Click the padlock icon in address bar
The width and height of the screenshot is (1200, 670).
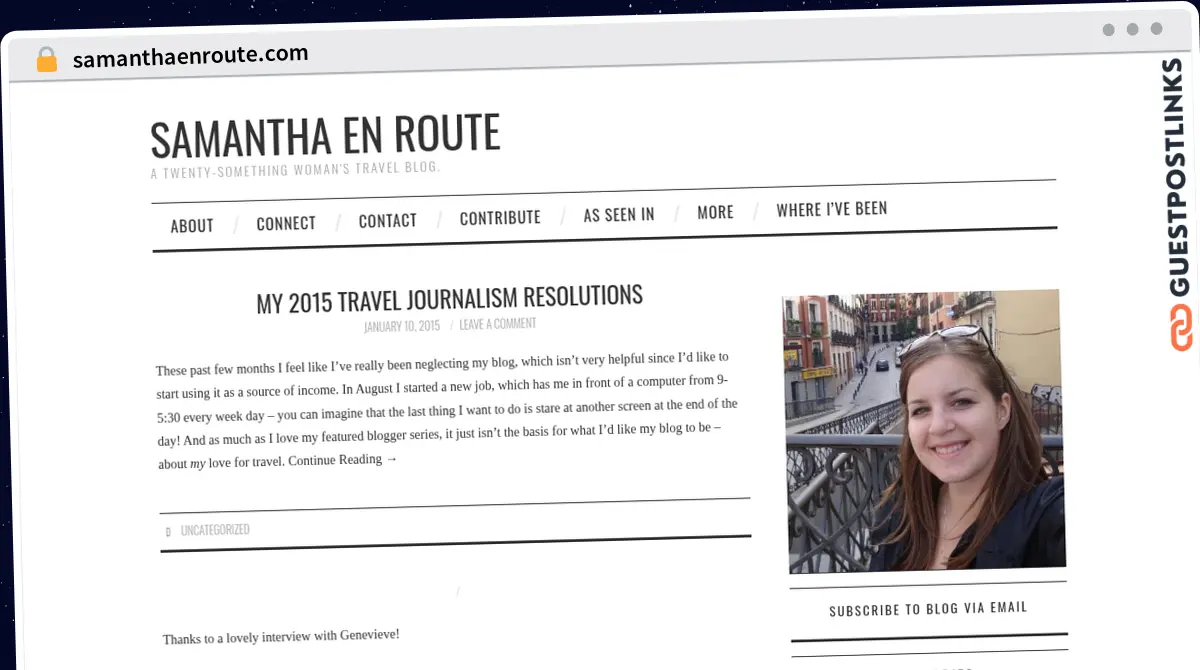click(47, 60)
